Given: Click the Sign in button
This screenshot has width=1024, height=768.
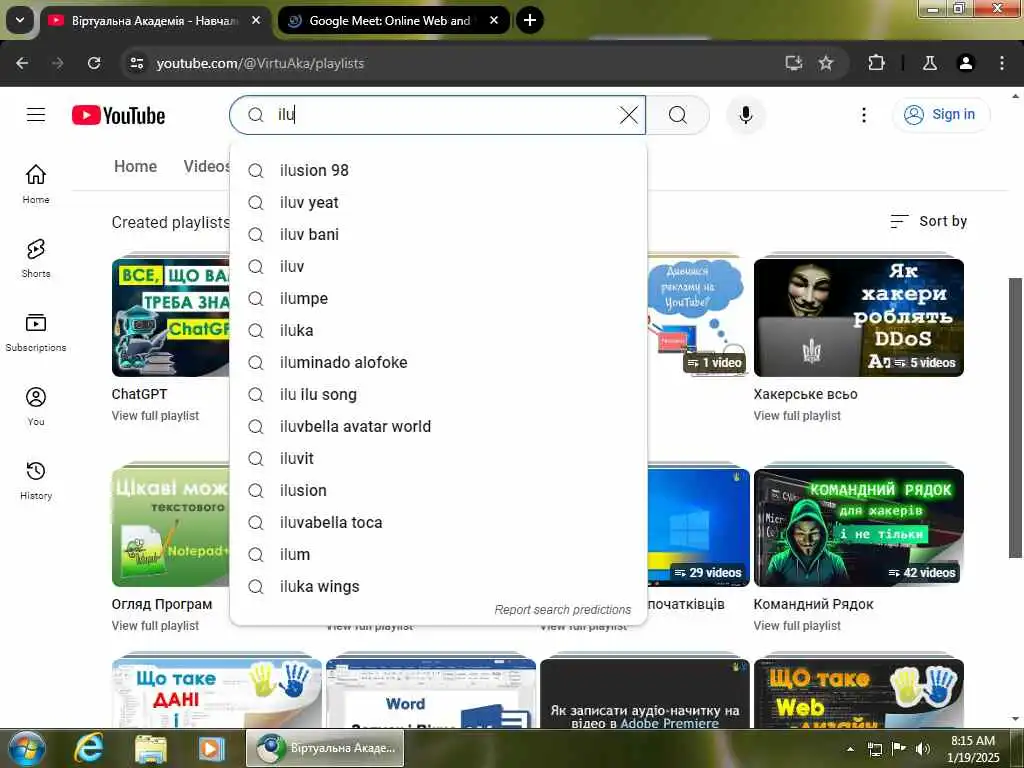Looking at the screenshot, I should coord(940,115).
